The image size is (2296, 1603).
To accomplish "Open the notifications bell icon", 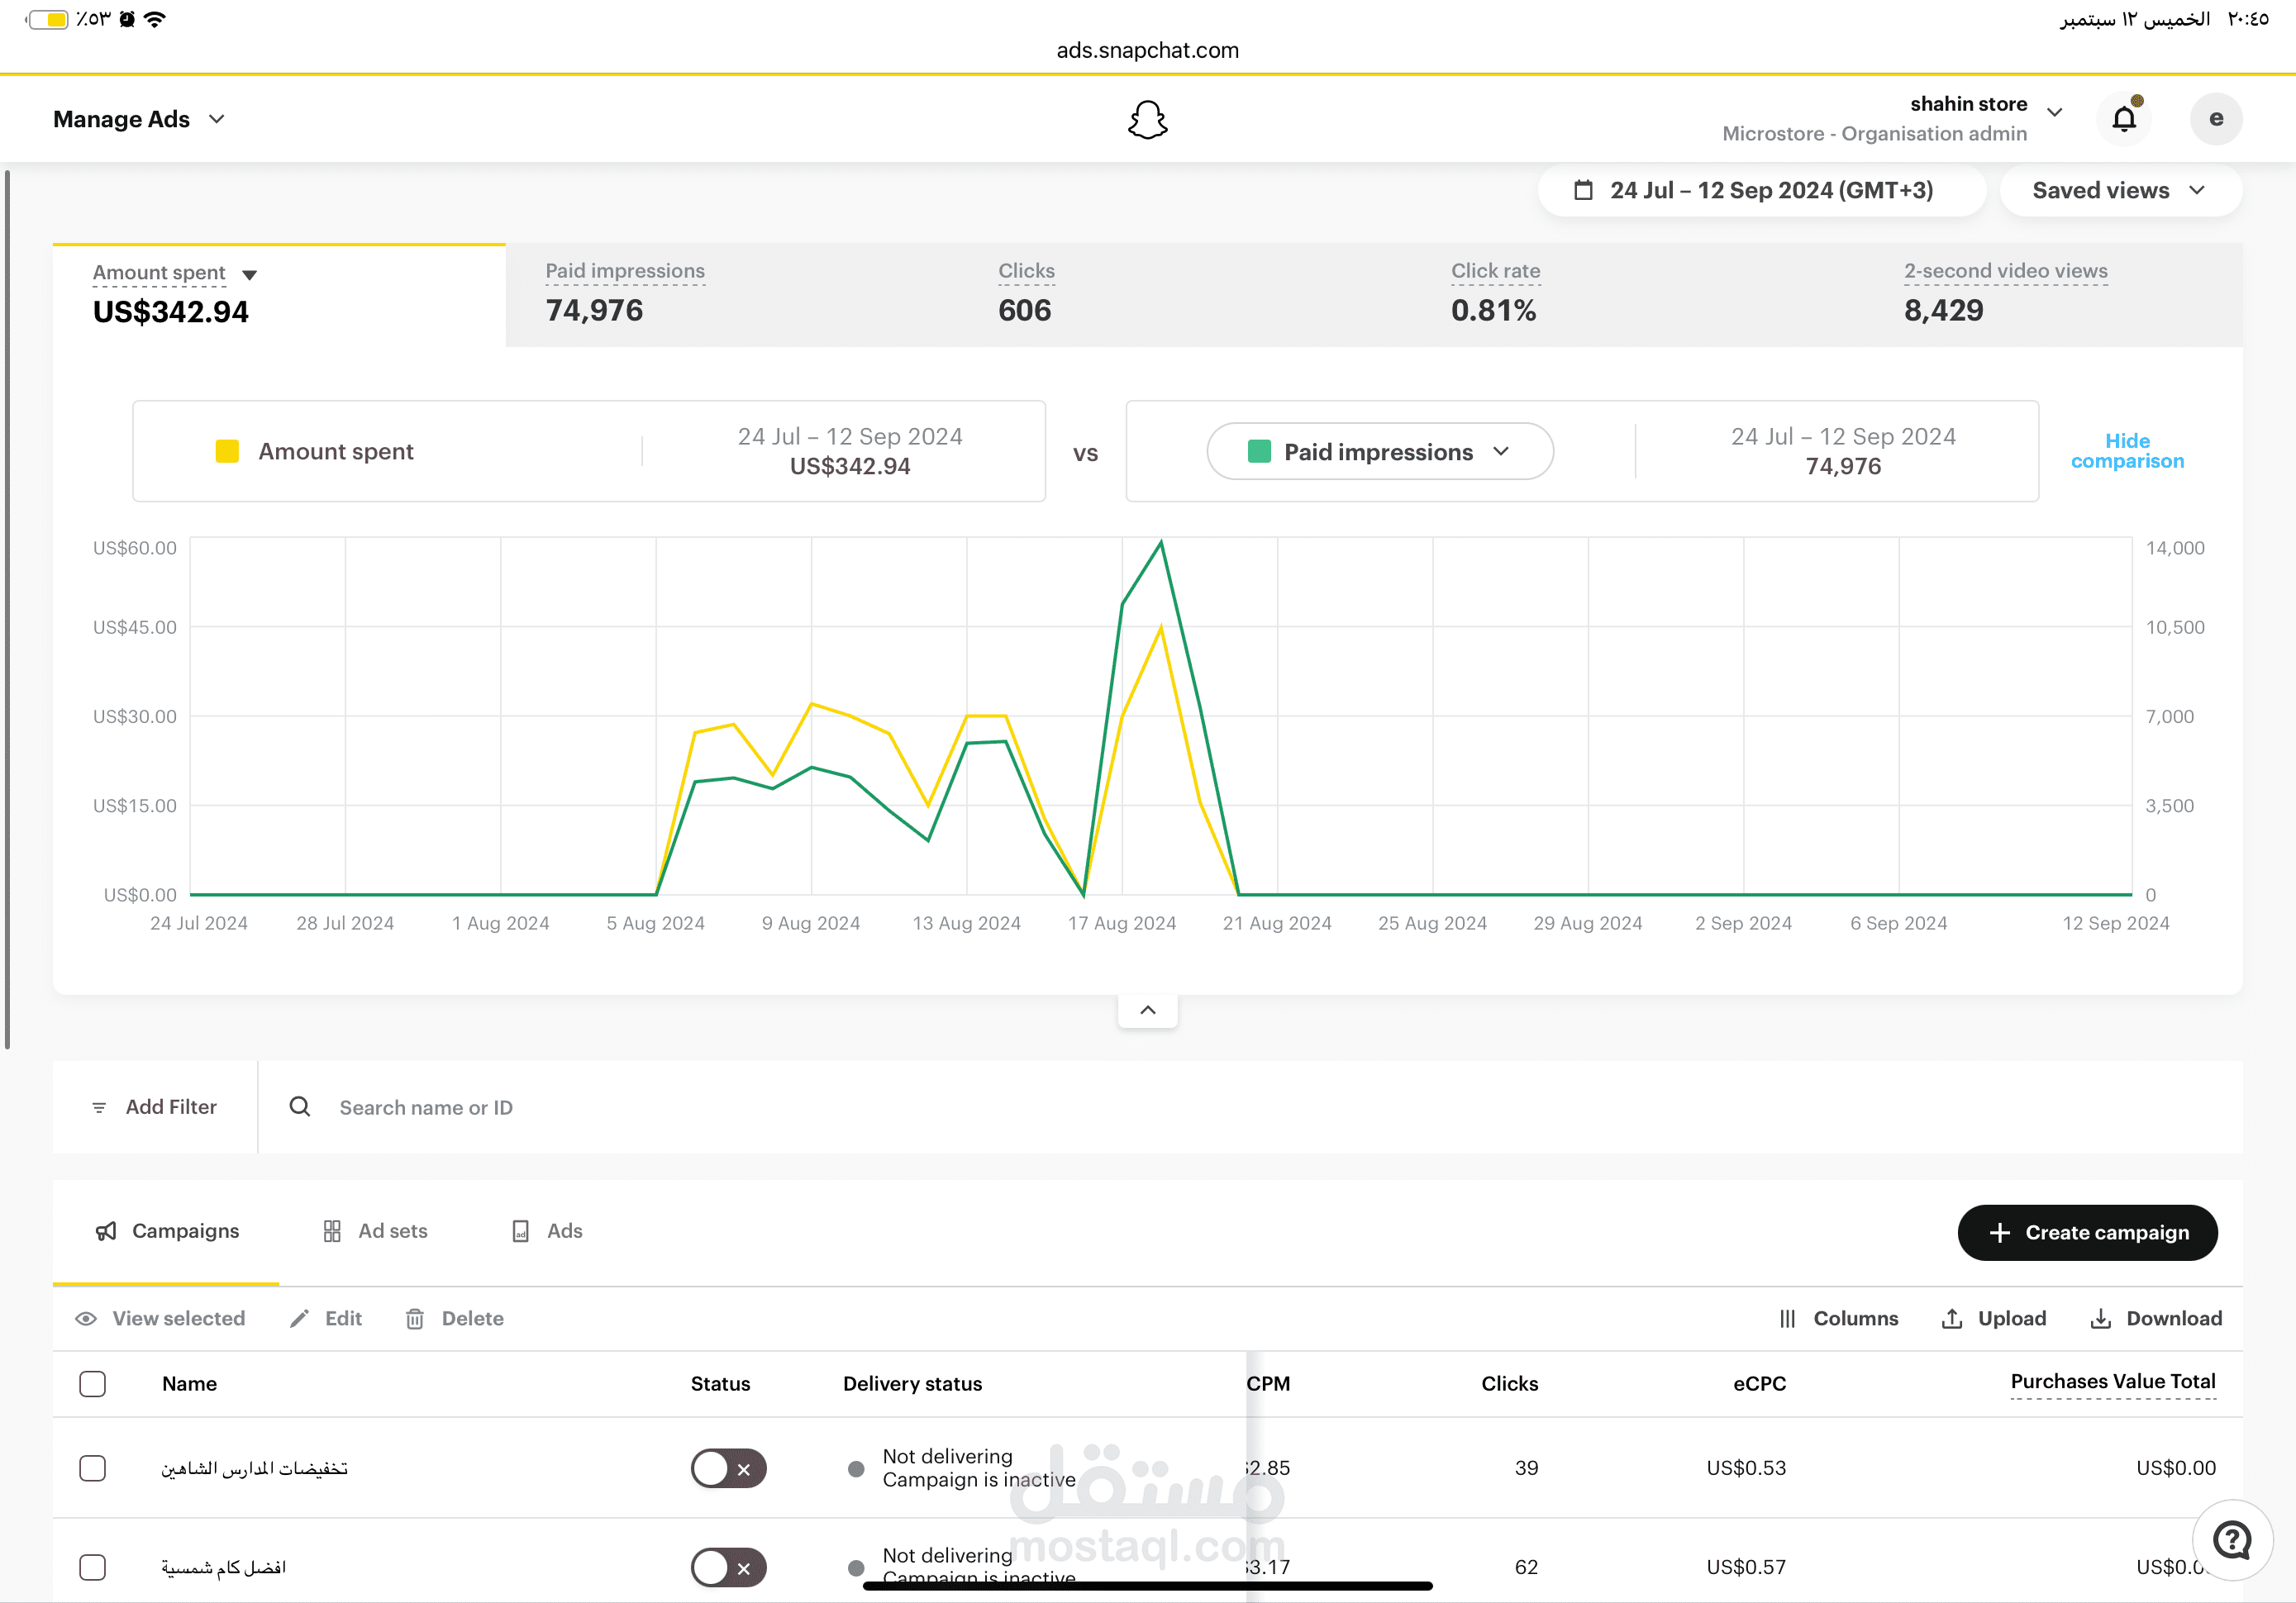I will coord(2123,119).
